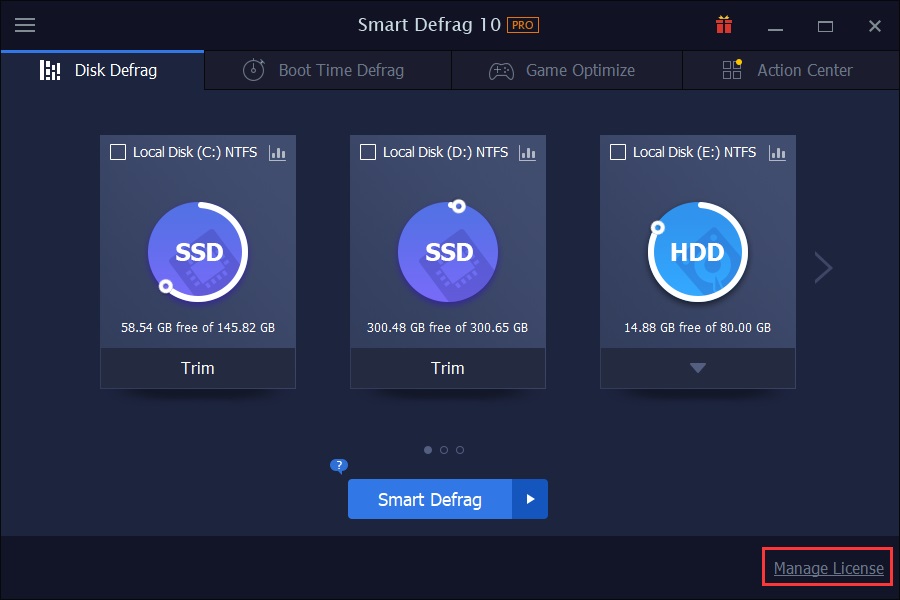The height and width of the screenshot is (600, 900).
Task: Check the Local Disk (D:) checkbox
Action: point(367,152)
